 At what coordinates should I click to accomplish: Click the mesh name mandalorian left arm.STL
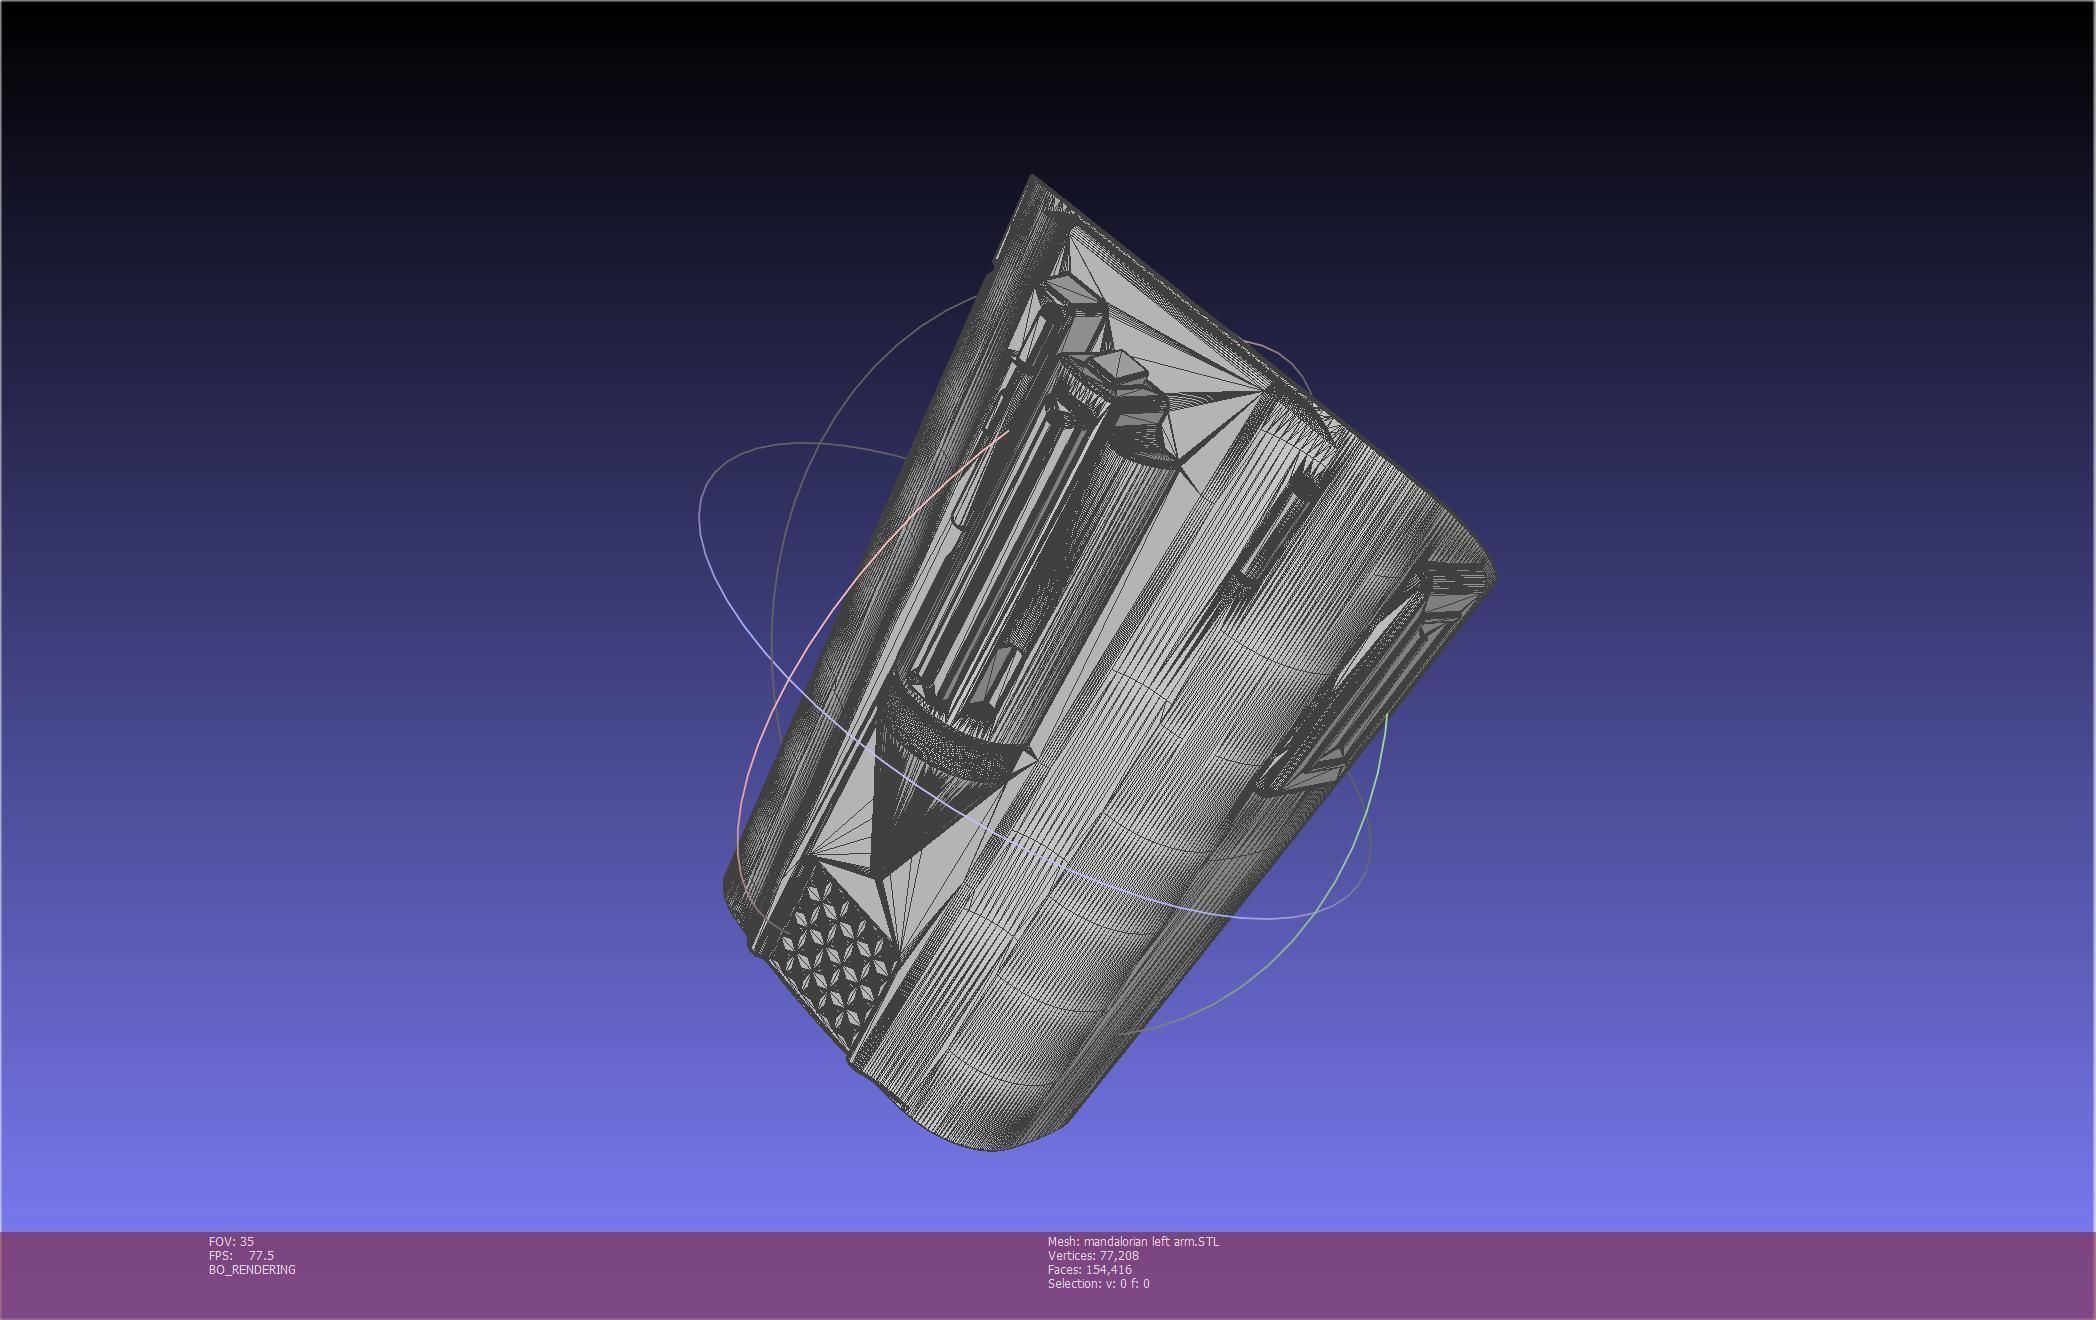(x=1133, y=1241)
